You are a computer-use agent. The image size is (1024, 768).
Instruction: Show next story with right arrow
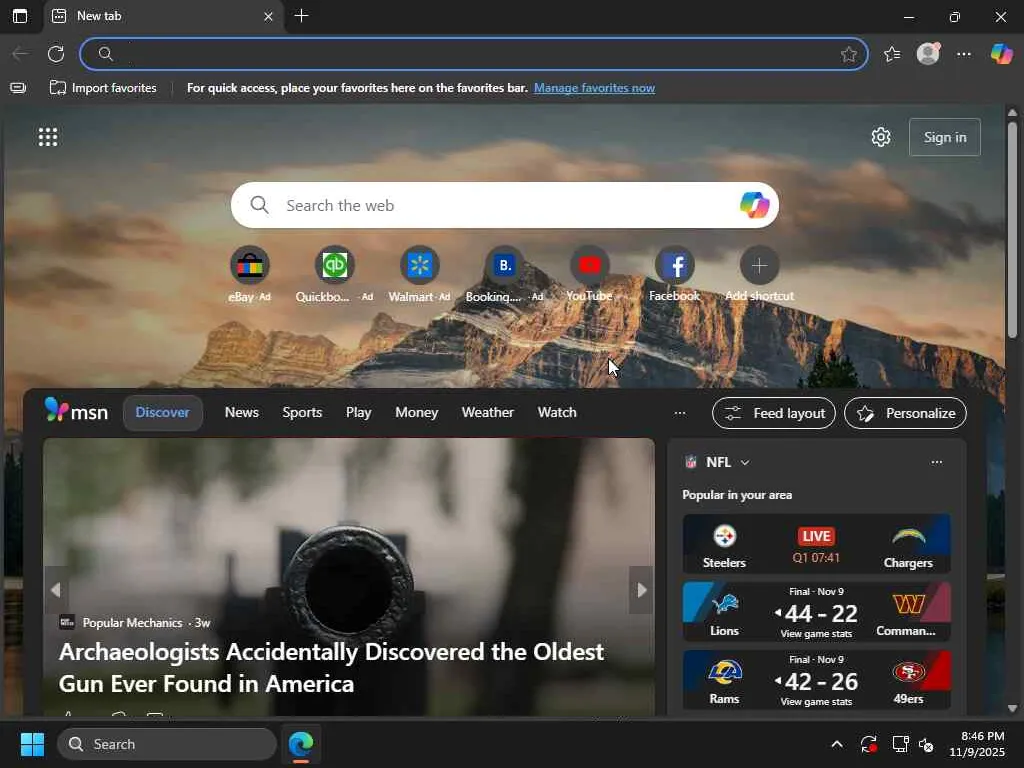[x=641, y=590]
